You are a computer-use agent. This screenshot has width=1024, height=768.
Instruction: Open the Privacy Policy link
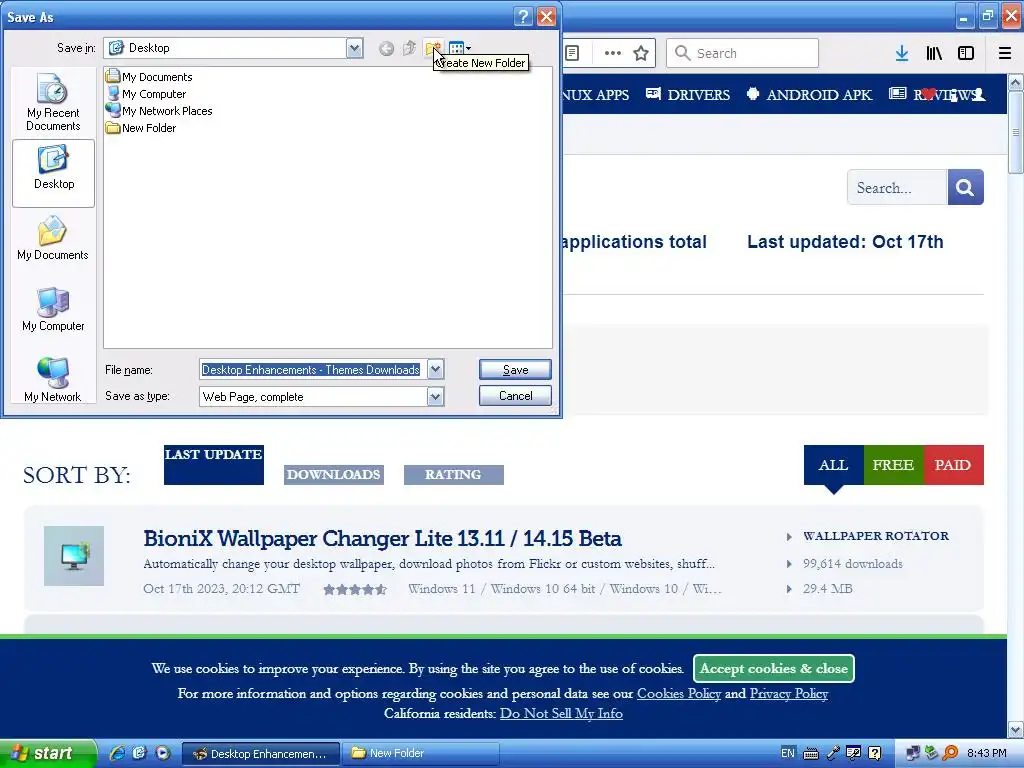tap(789, 694)
